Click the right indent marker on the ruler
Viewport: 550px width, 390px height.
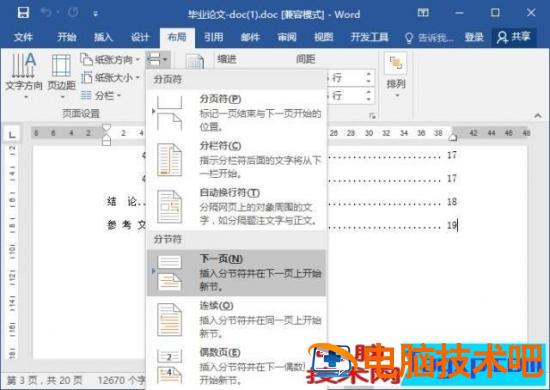pos(453,136)
